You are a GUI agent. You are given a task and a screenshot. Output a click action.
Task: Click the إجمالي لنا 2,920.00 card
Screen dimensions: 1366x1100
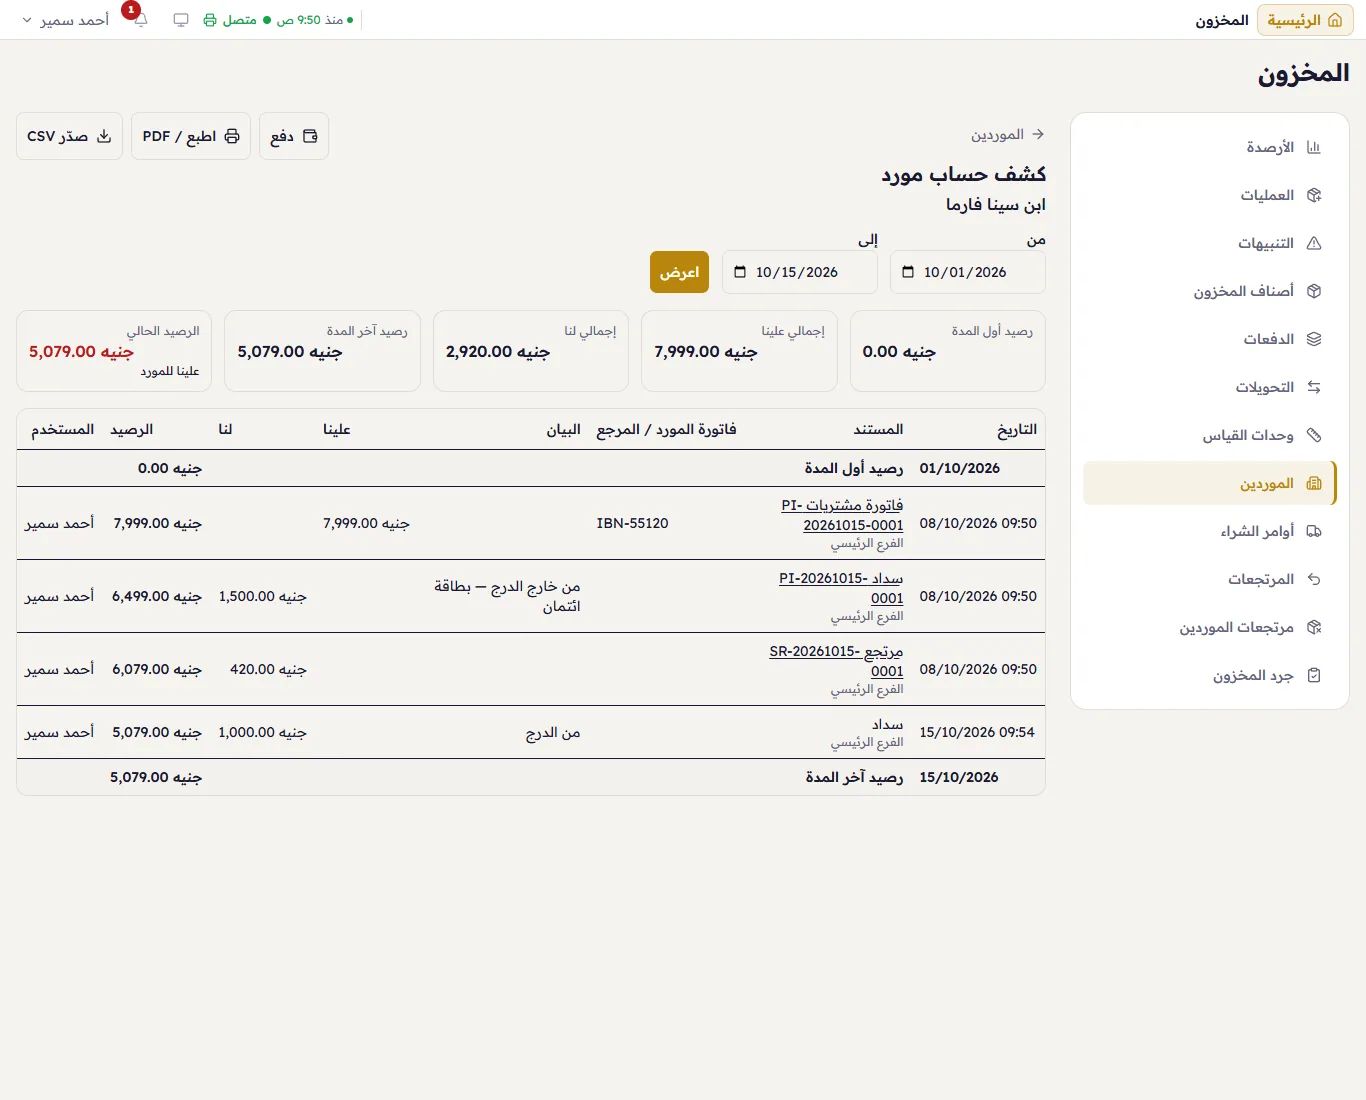tap(531, 351)
